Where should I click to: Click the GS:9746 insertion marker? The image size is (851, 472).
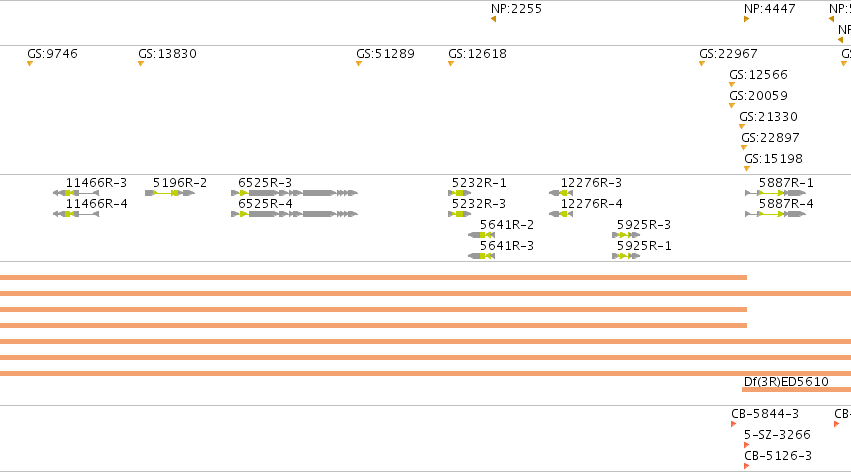point(30,64)
